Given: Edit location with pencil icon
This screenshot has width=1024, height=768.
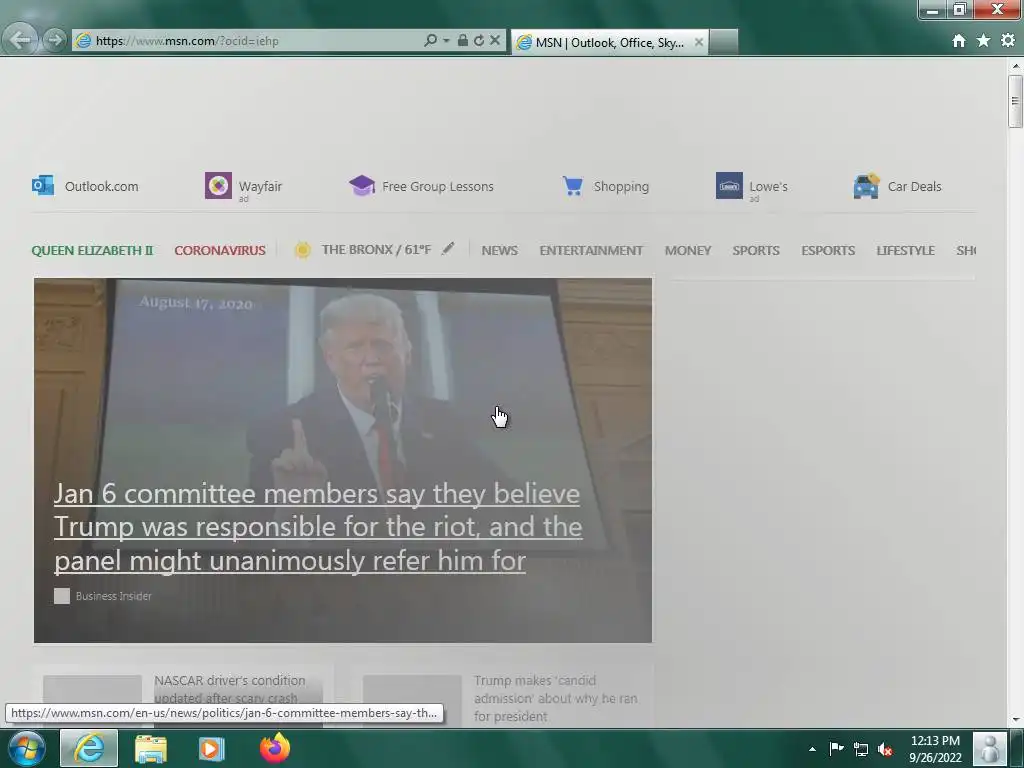Looking at the screenshot, I should (448, 248).
